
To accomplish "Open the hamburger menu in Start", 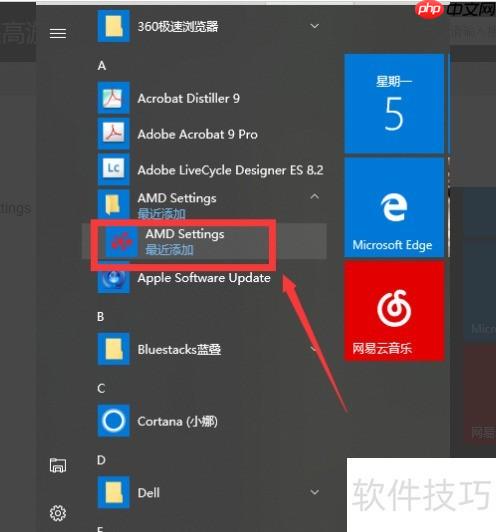I will [58, 33].
